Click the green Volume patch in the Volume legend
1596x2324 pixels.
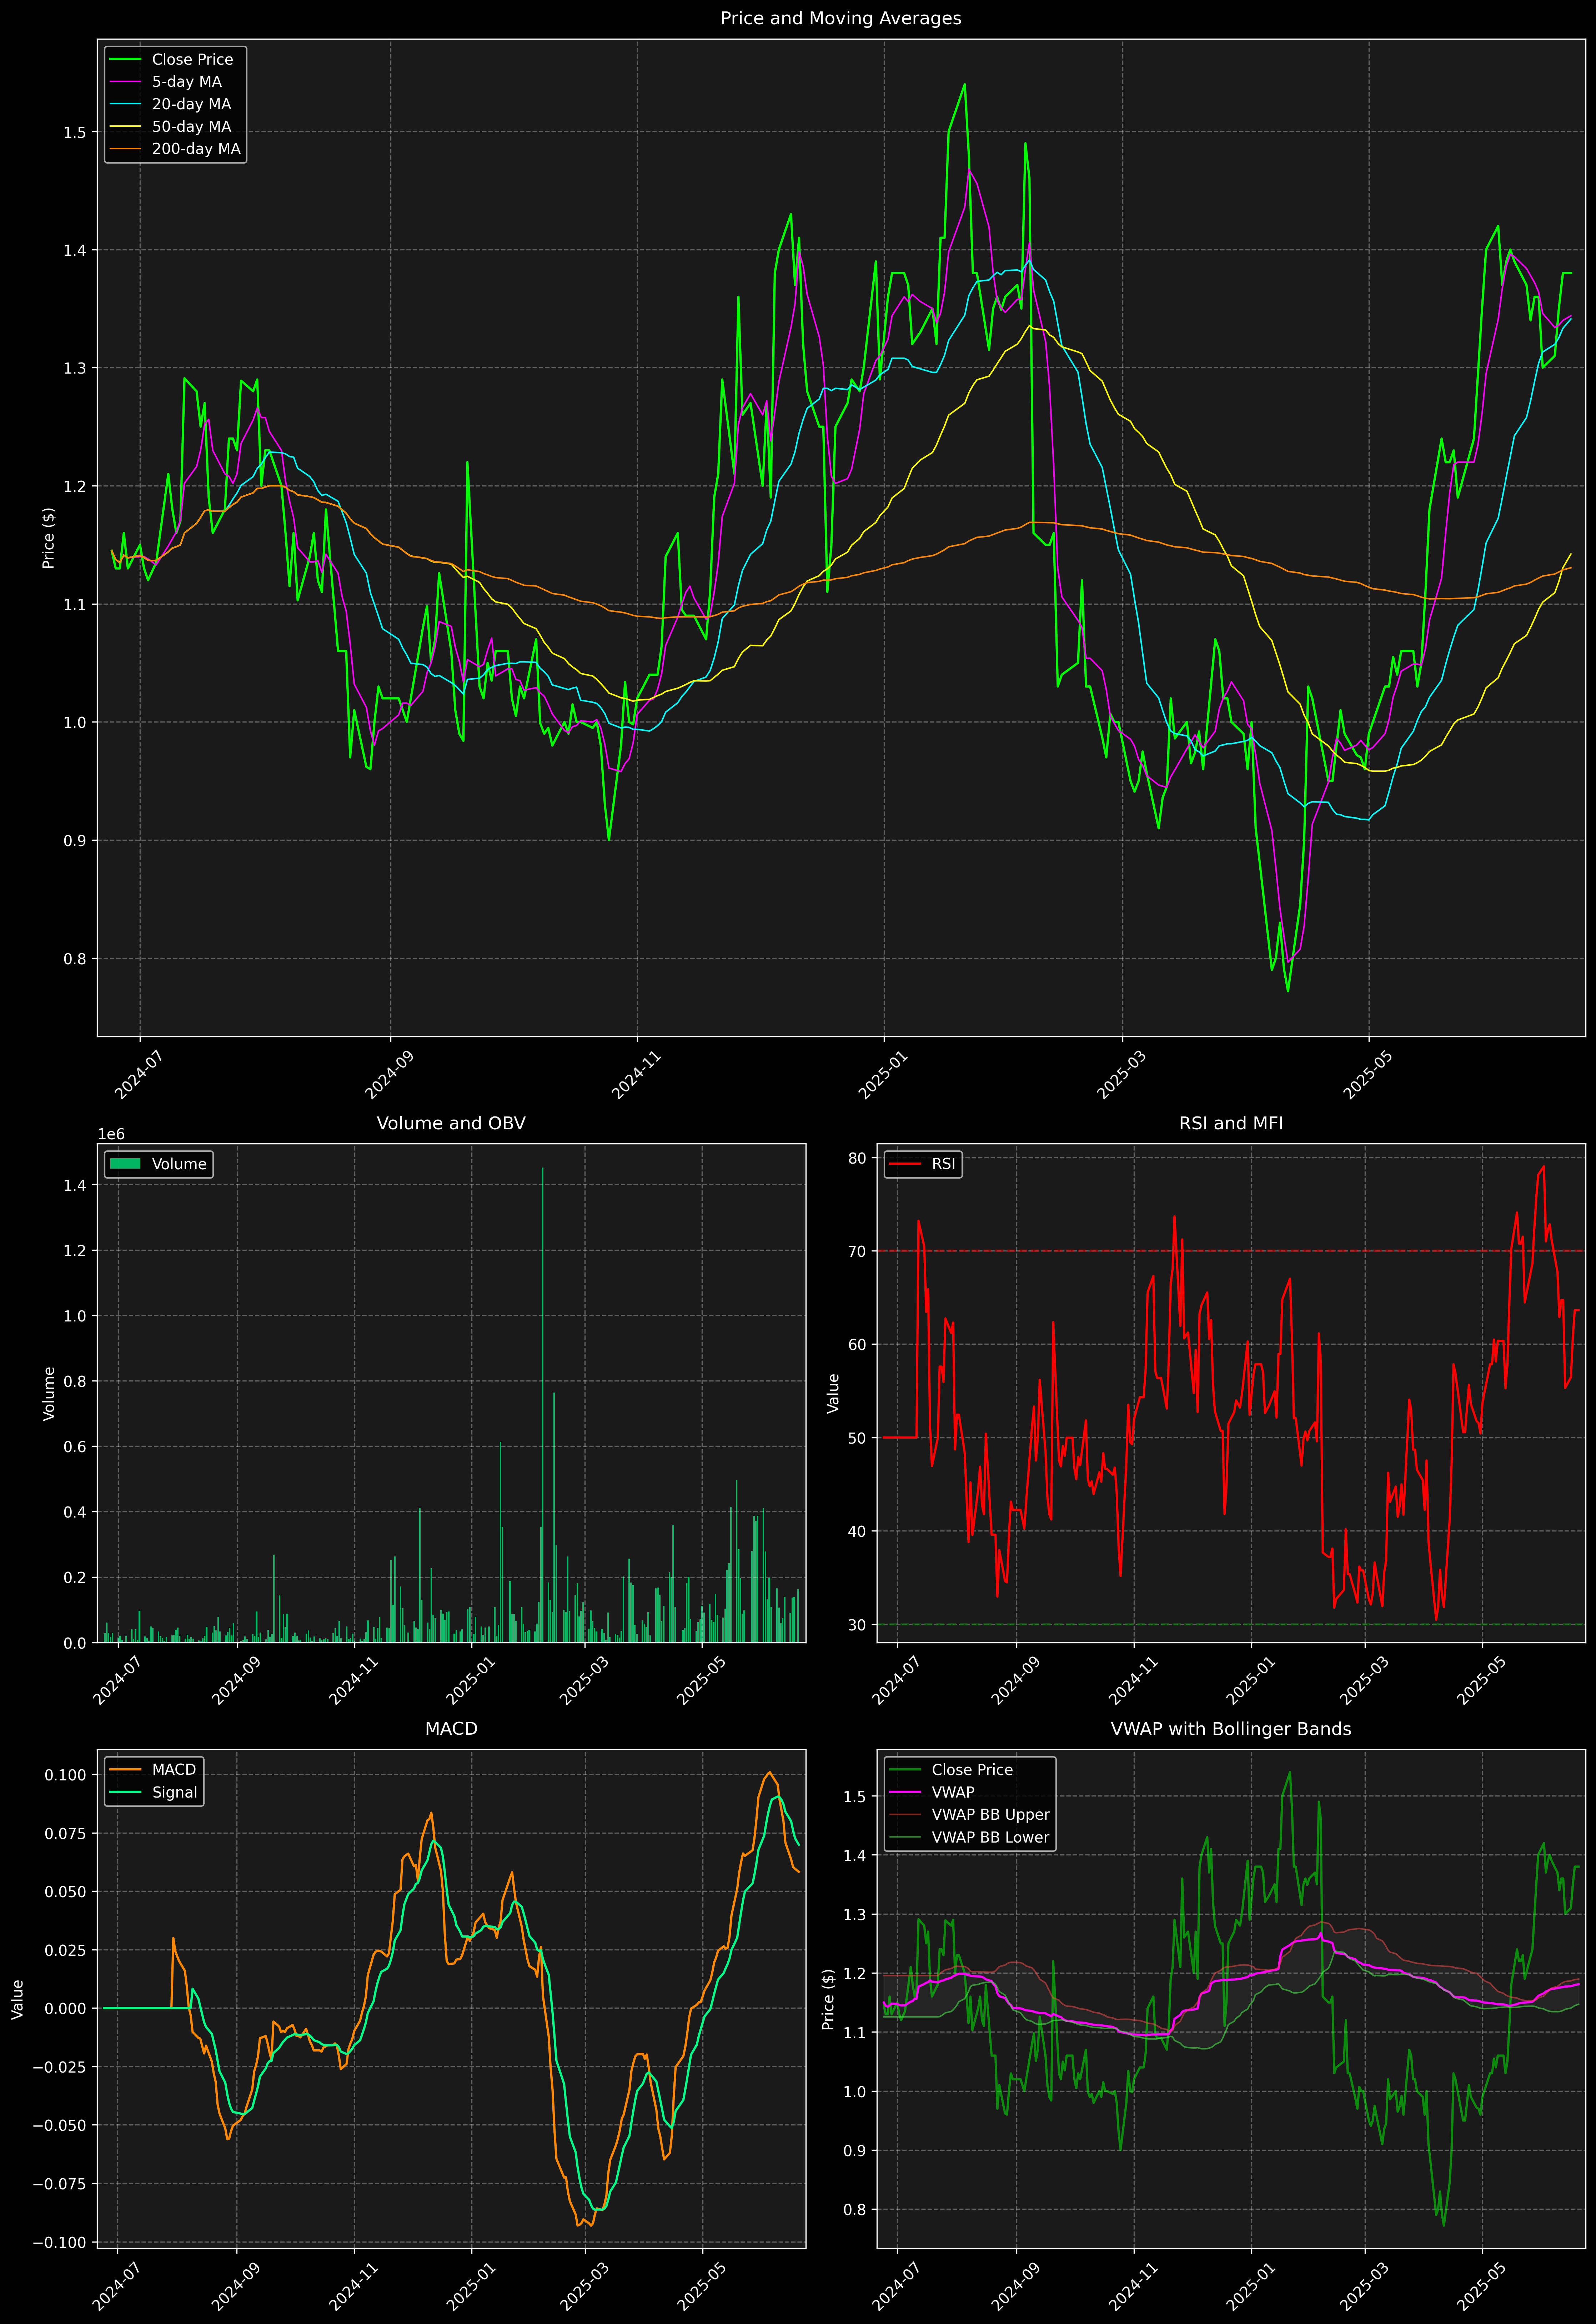[125, 1164]
